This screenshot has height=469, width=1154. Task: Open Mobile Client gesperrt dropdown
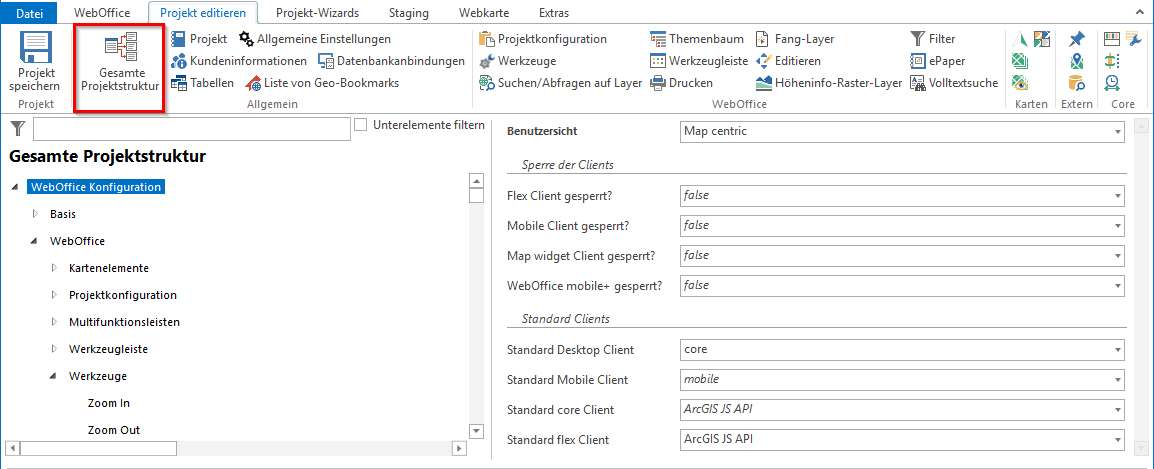point(901,225)
